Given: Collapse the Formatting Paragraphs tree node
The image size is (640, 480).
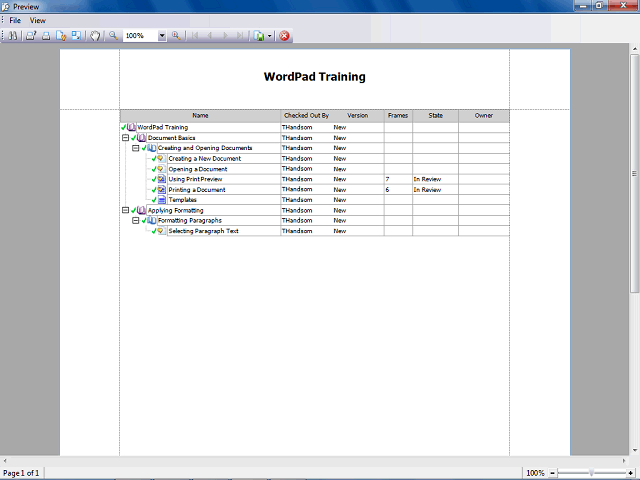Looking at the screenshot, I should (136, 220).
